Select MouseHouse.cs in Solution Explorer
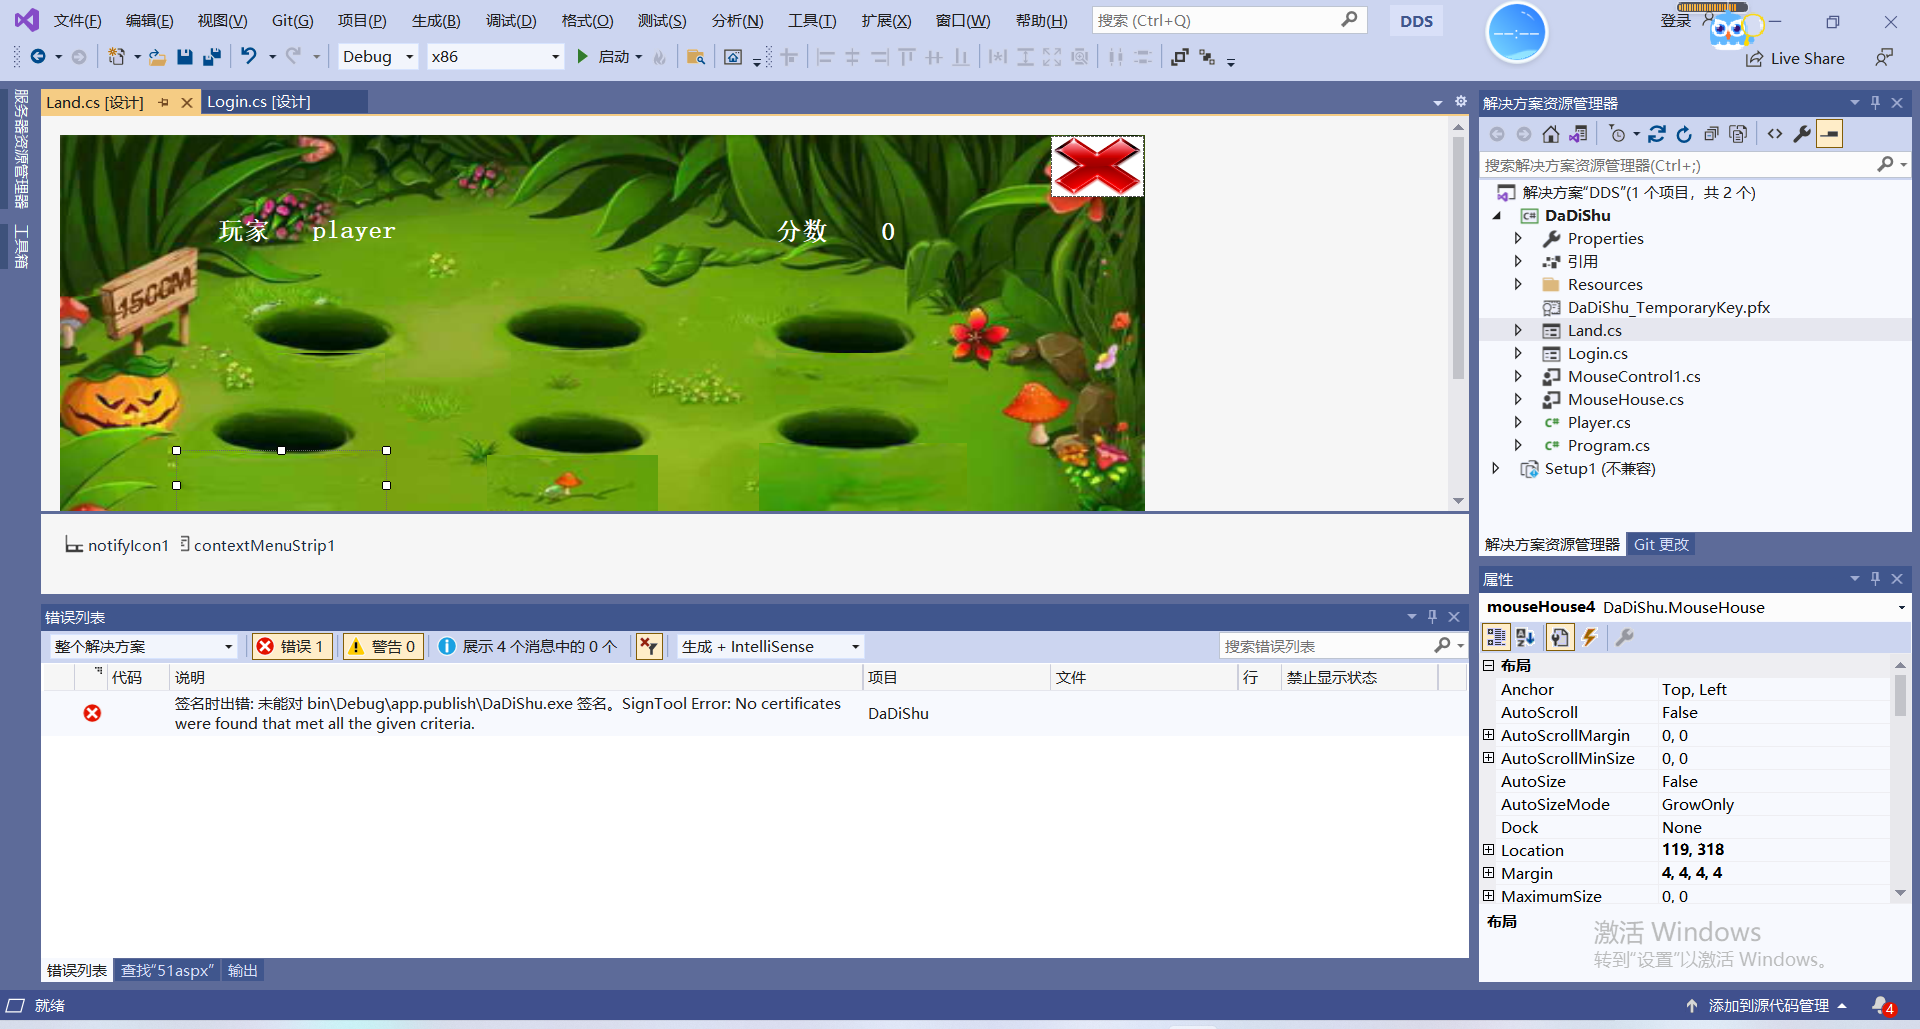 (1625, 399)
